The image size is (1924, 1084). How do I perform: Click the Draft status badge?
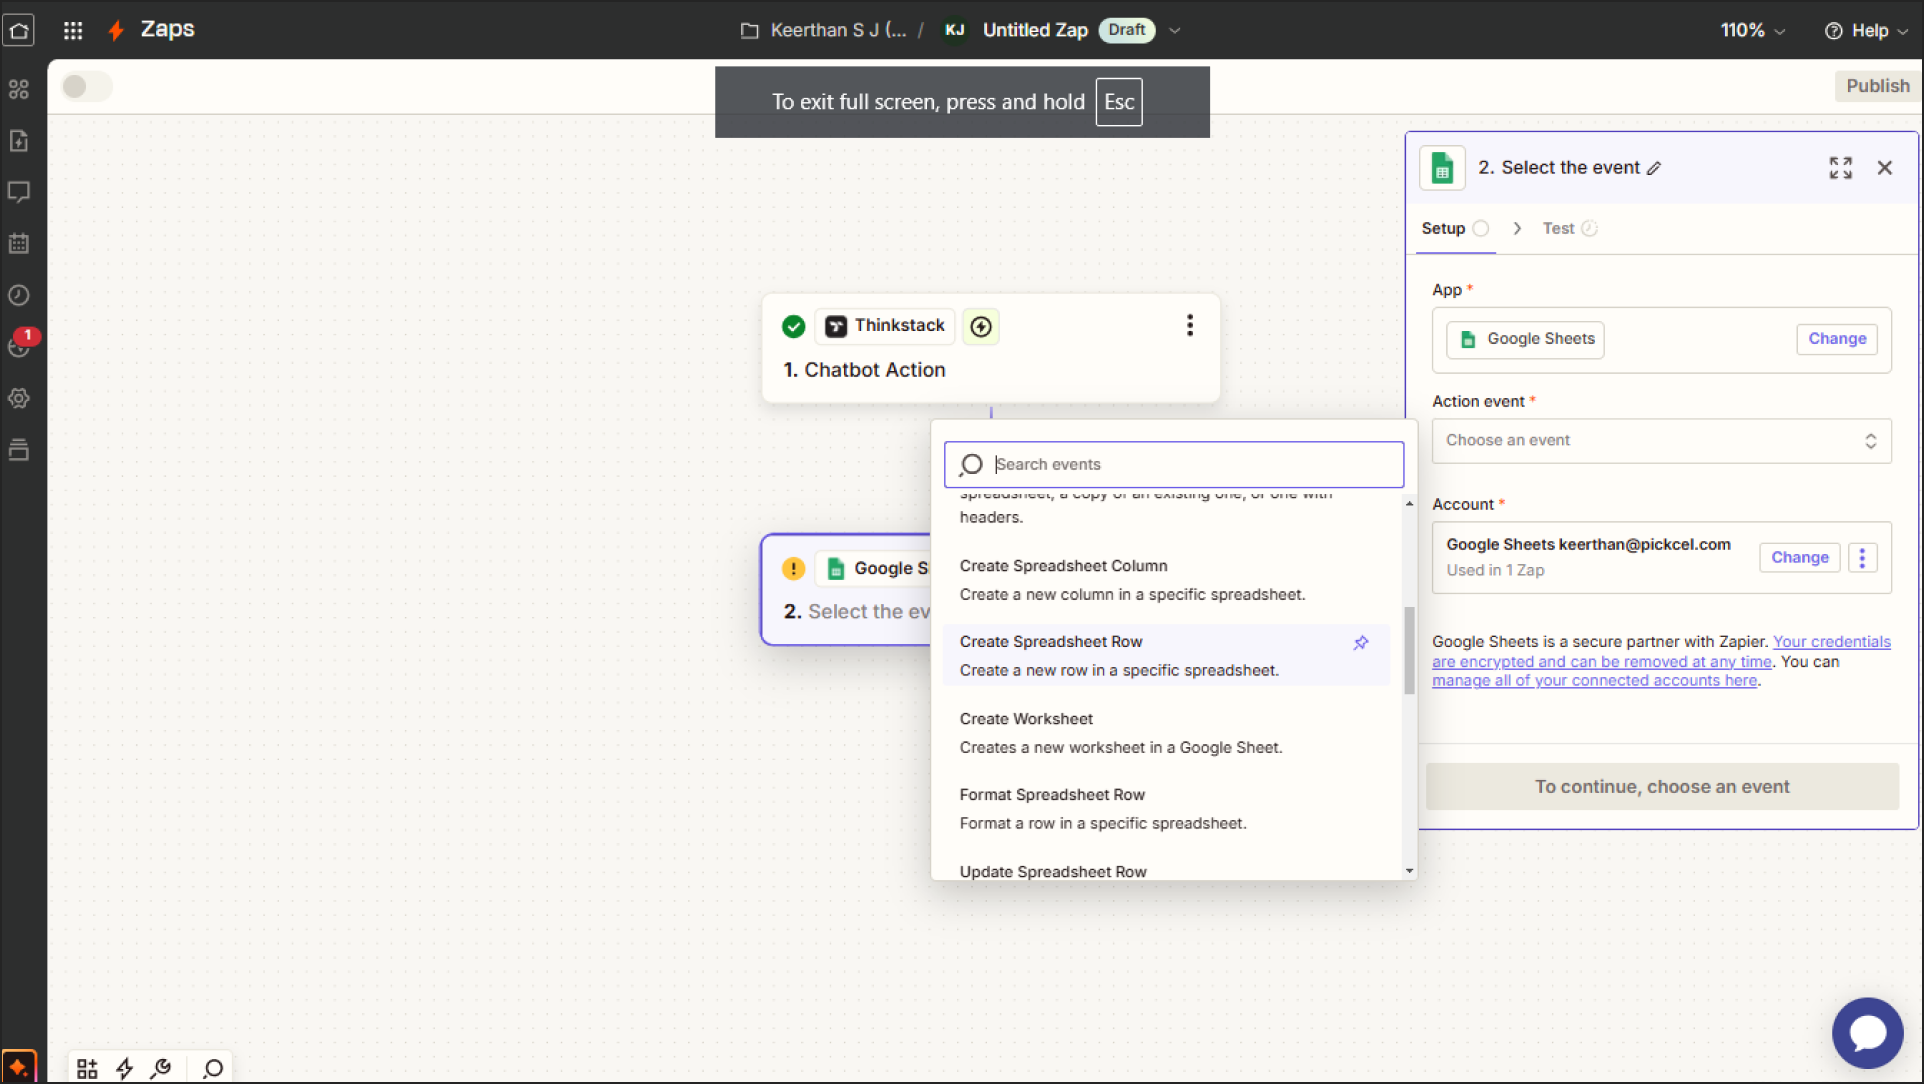[1126, 31]
